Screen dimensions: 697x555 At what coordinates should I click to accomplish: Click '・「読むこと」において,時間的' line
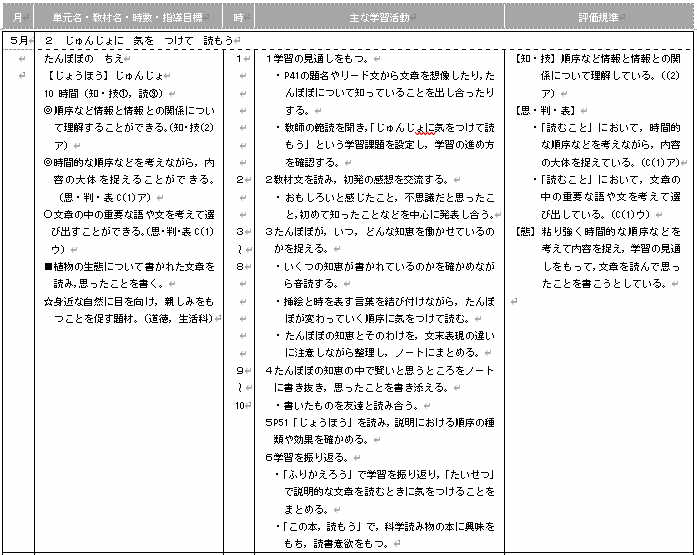(607, 128)
